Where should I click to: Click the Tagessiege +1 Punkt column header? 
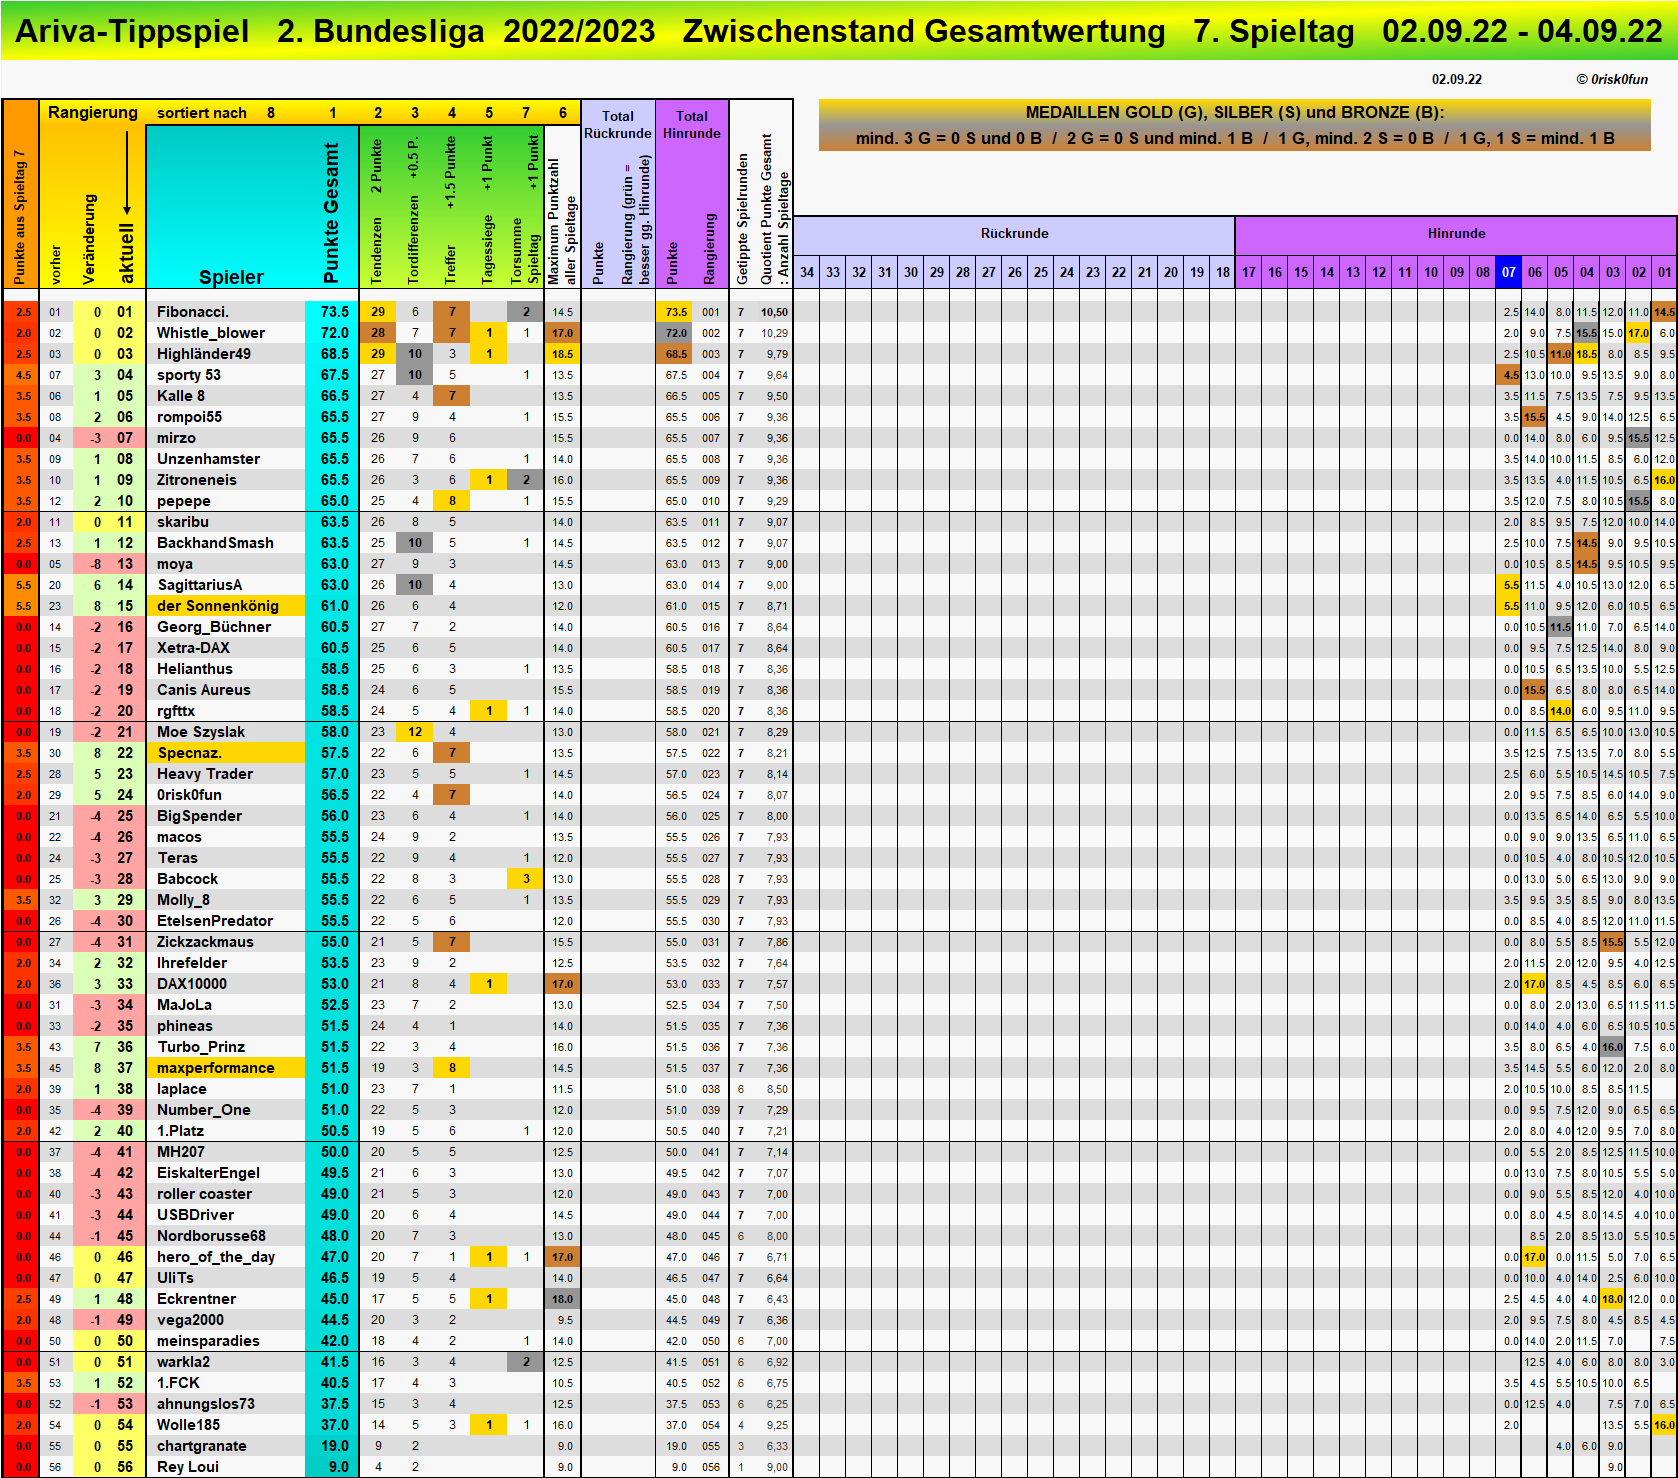click(489, 207)
